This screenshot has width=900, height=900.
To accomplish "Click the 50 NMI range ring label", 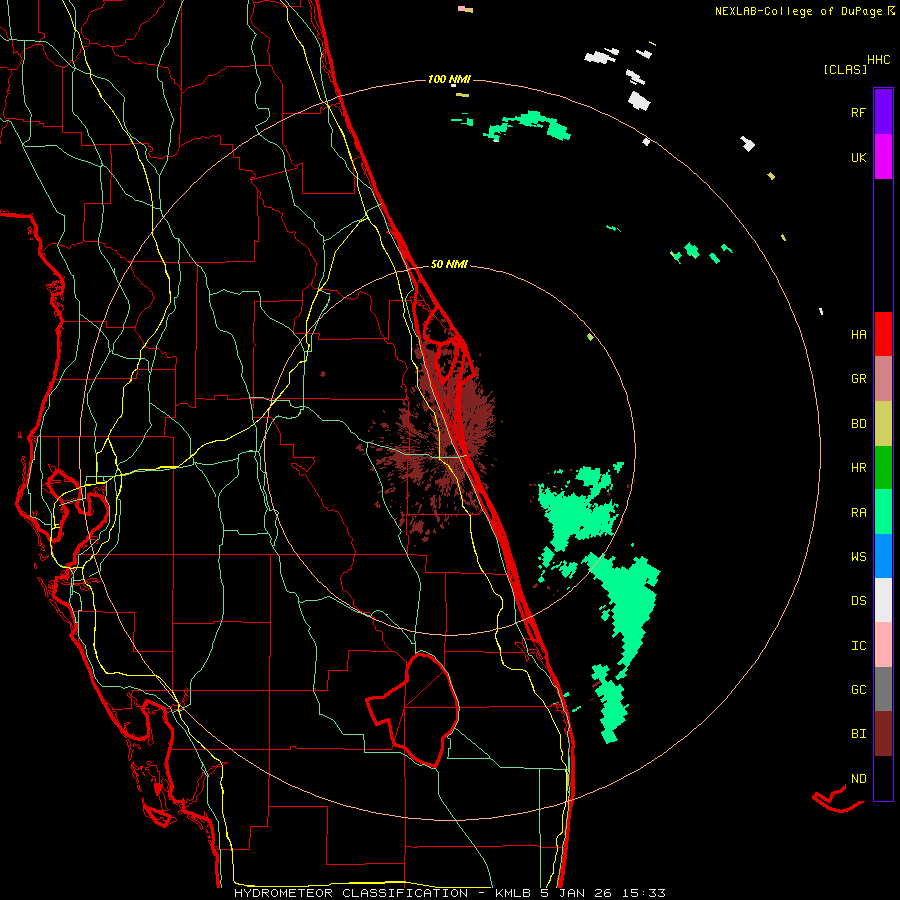I will (449, 265).
